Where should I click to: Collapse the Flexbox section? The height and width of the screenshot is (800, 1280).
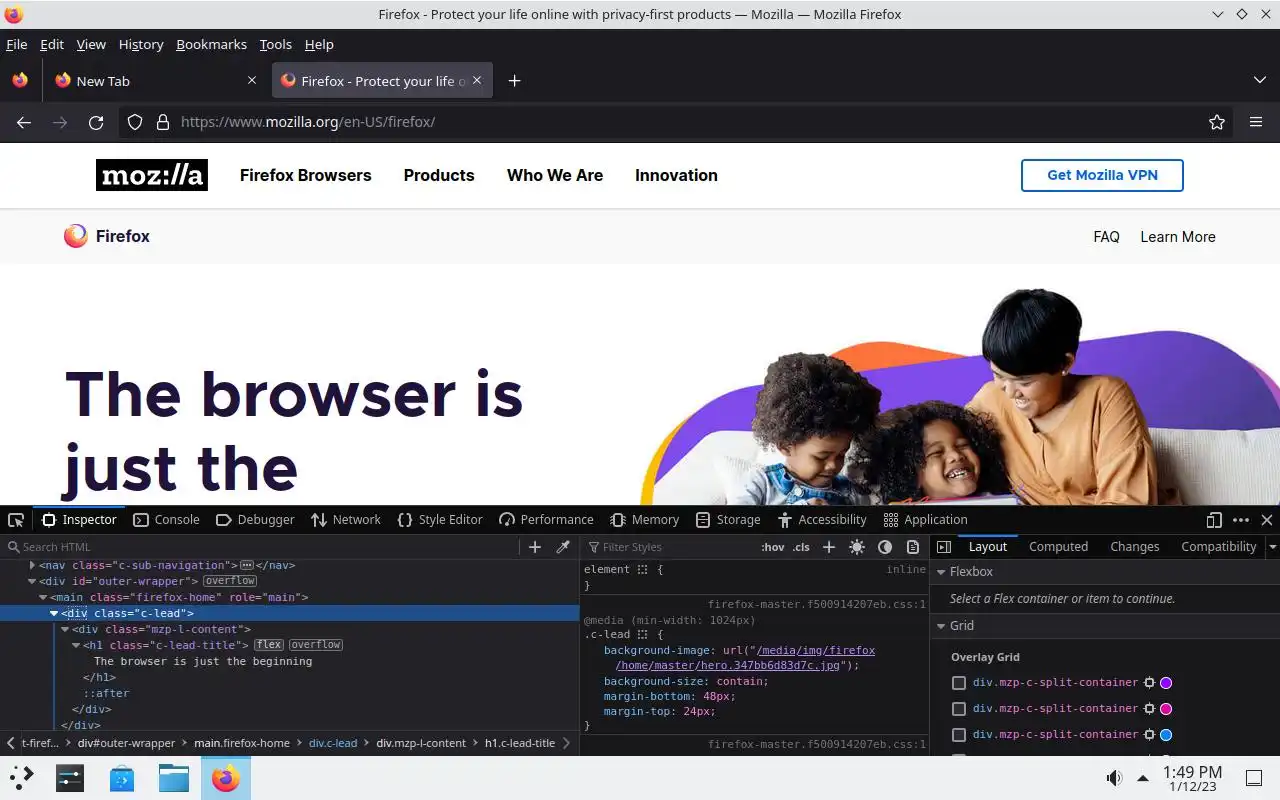click(941, 572)
